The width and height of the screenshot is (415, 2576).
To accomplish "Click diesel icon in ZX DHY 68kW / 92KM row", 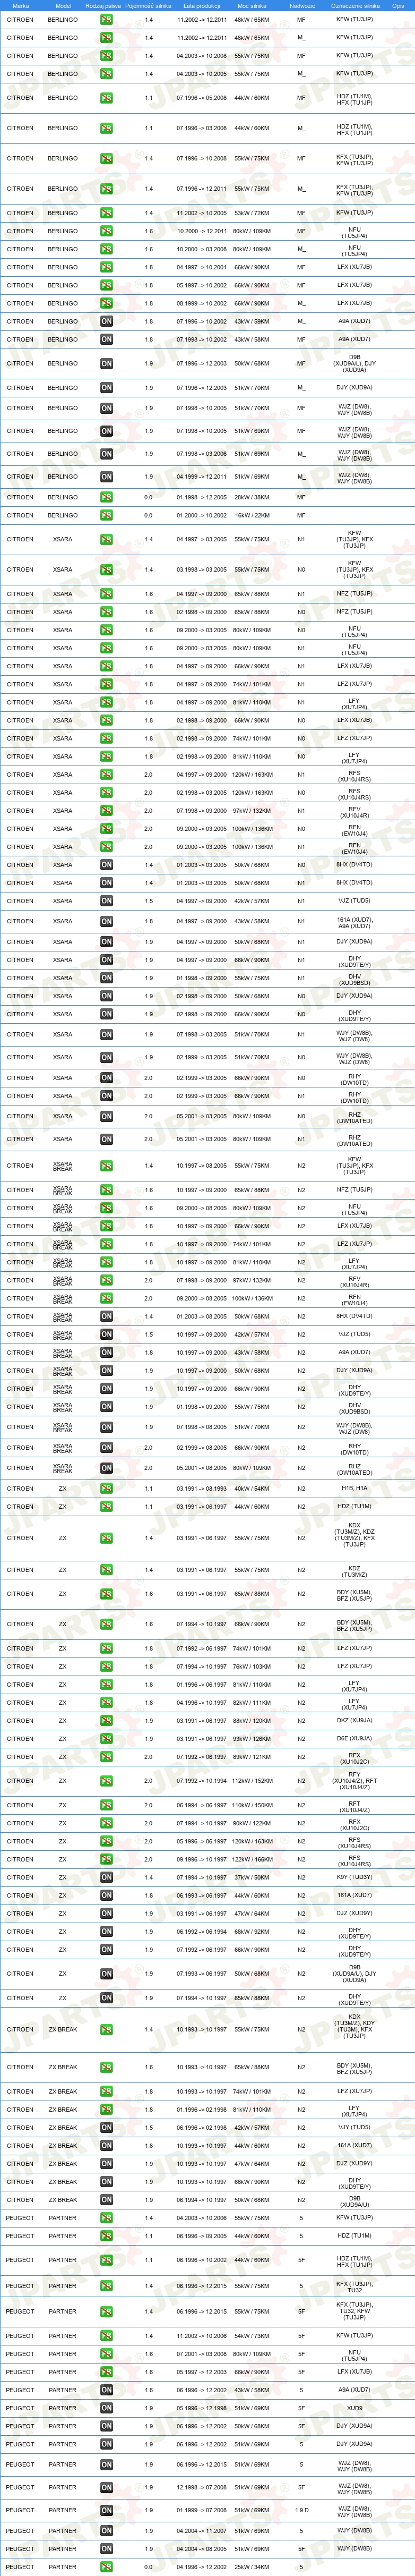I will (x=106, y=1932).
